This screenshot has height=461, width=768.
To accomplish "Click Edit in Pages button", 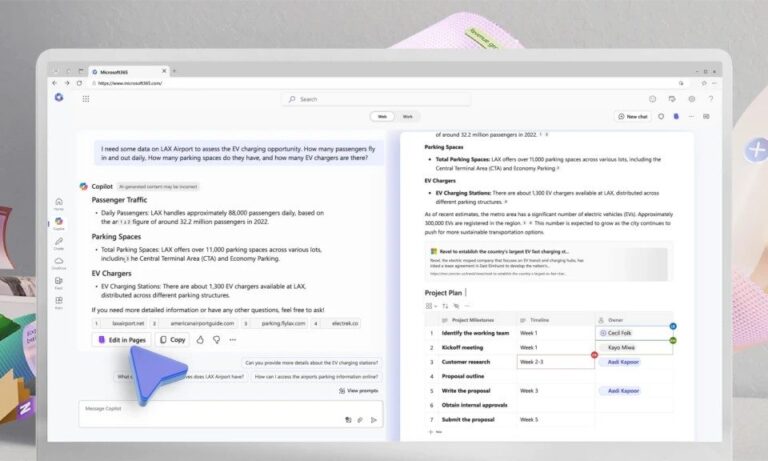I will pos(122,340).
